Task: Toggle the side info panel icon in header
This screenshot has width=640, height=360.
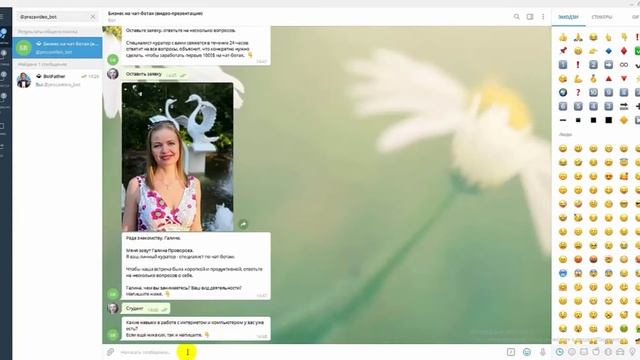Action: (530, 17)
